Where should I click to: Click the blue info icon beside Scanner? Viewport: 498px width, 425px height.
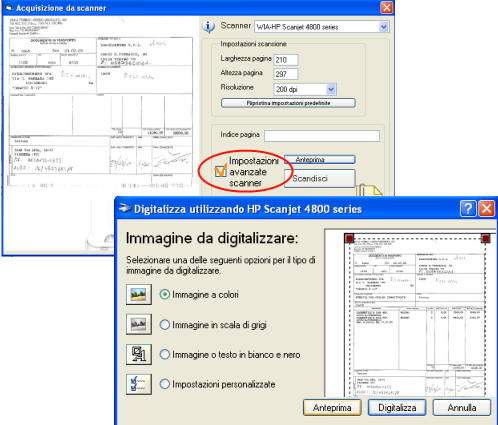209,27
